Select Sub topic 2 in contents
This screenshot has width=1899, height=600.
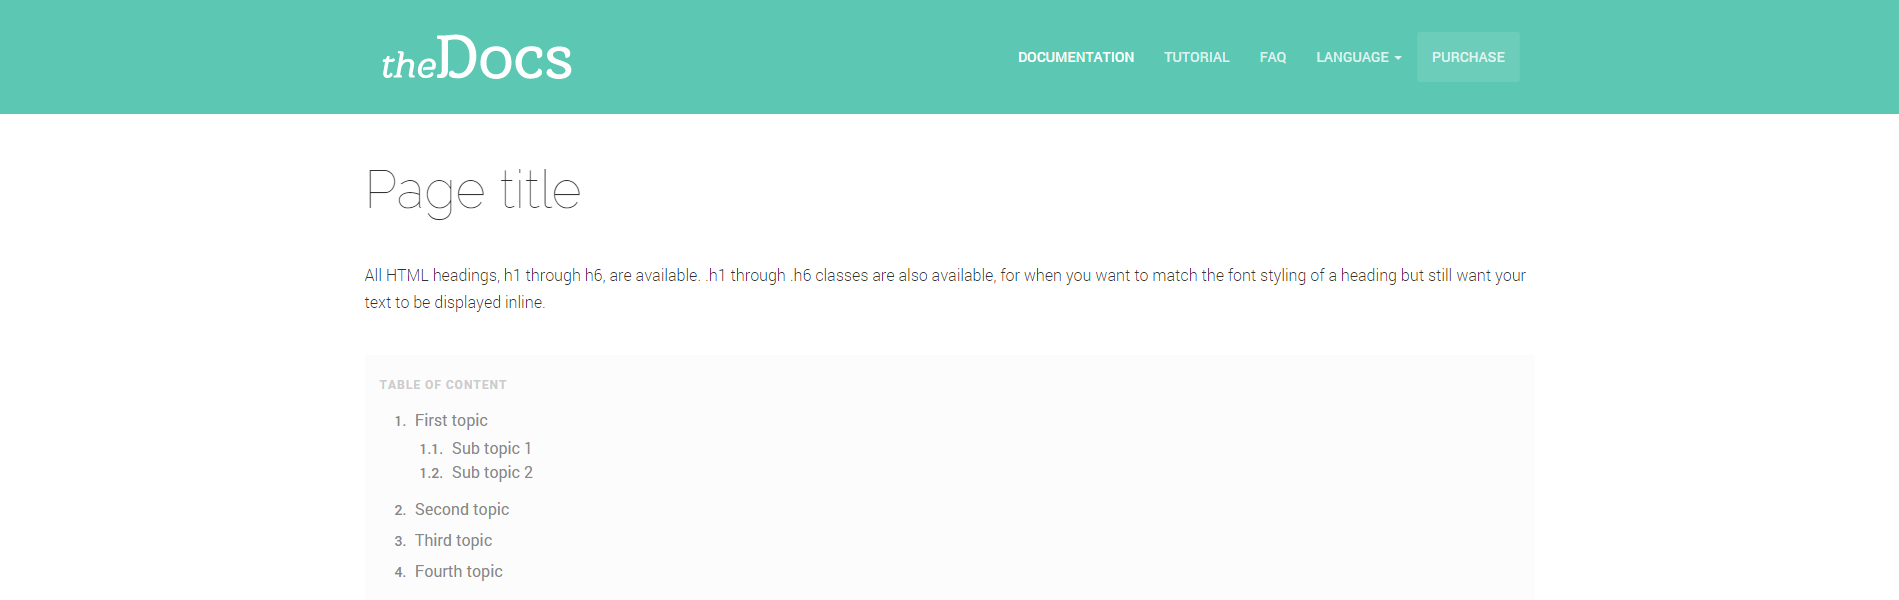tap(492, 473)
